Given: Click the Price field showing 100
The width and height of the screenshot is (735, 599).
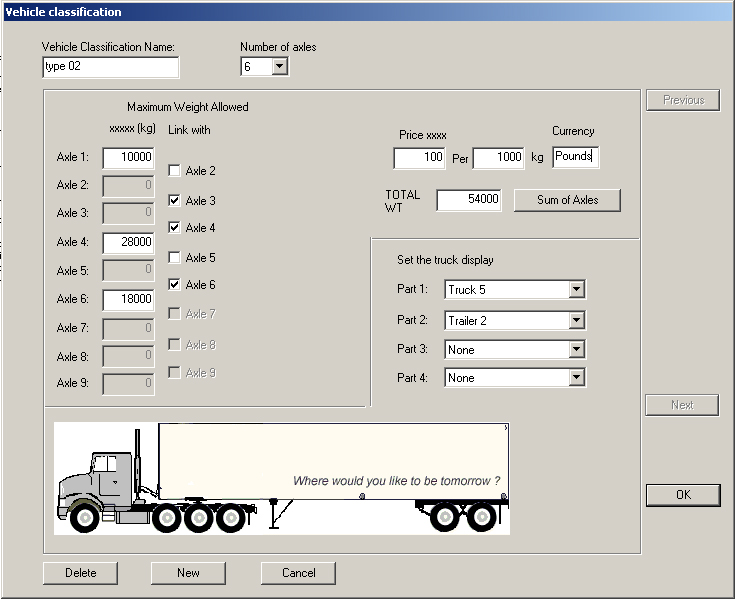Looking at the screenshot, I should [x=420, y=158].
